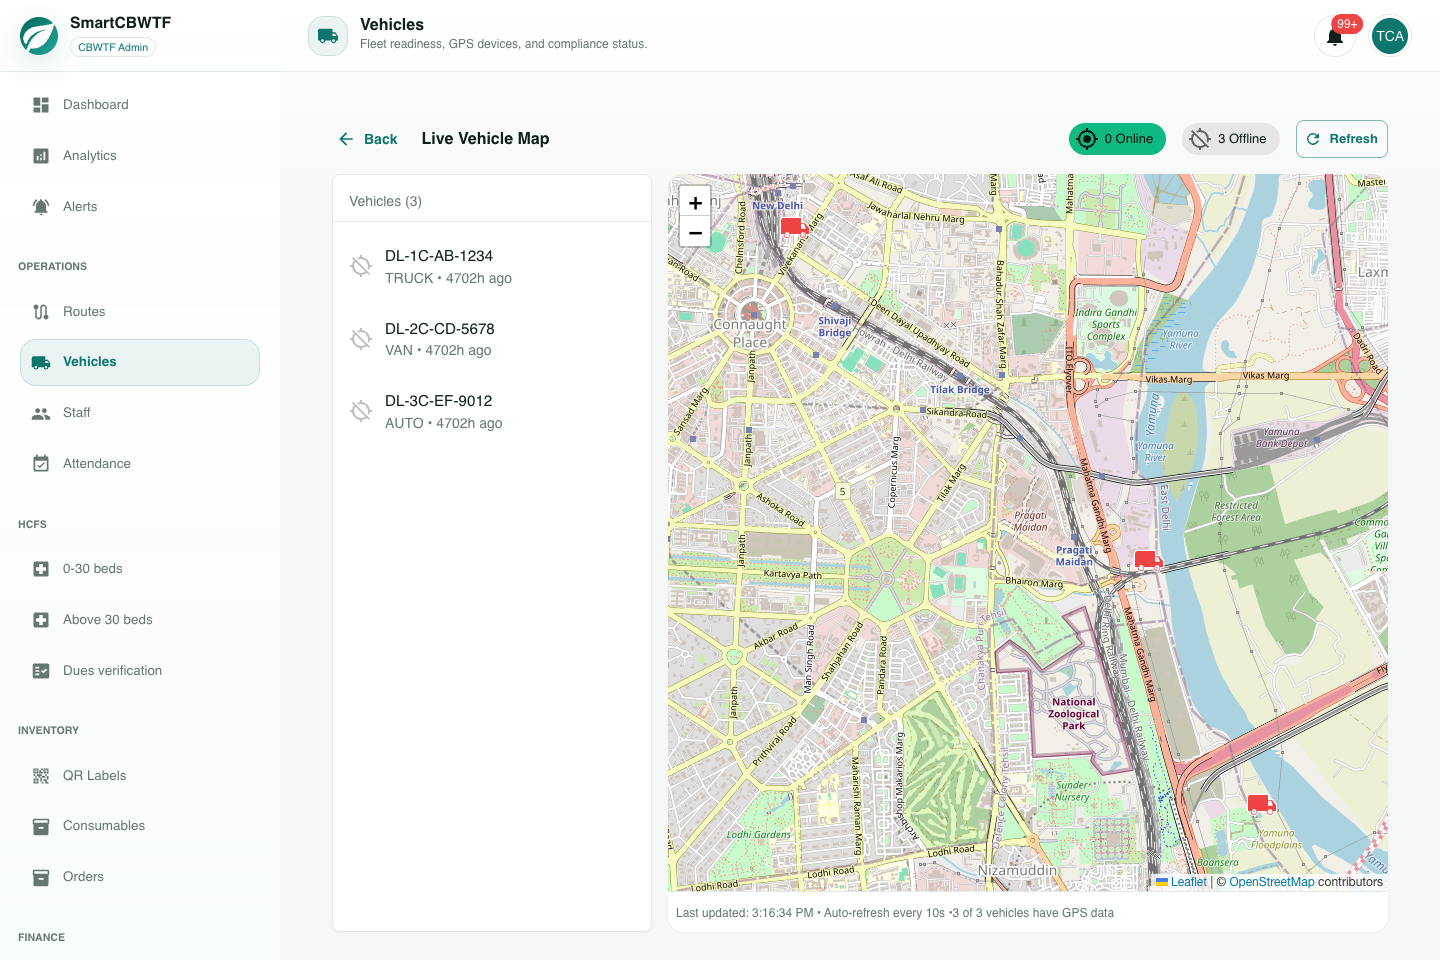
Task: Zoom out on the map
Action: coord(695,232)
